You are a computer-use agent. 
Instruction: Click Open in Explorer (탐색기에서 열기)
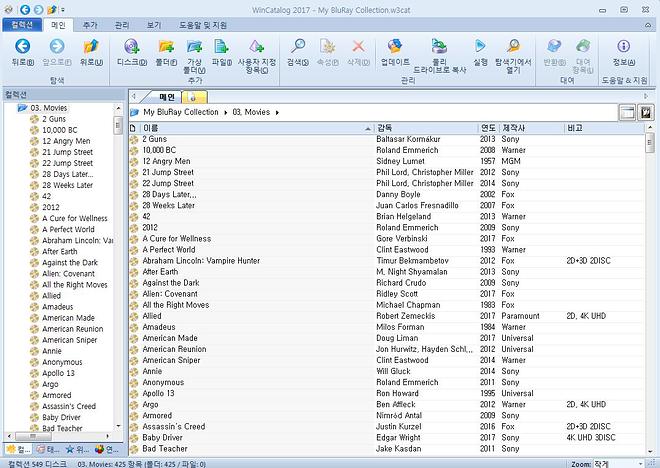[512, 47]
